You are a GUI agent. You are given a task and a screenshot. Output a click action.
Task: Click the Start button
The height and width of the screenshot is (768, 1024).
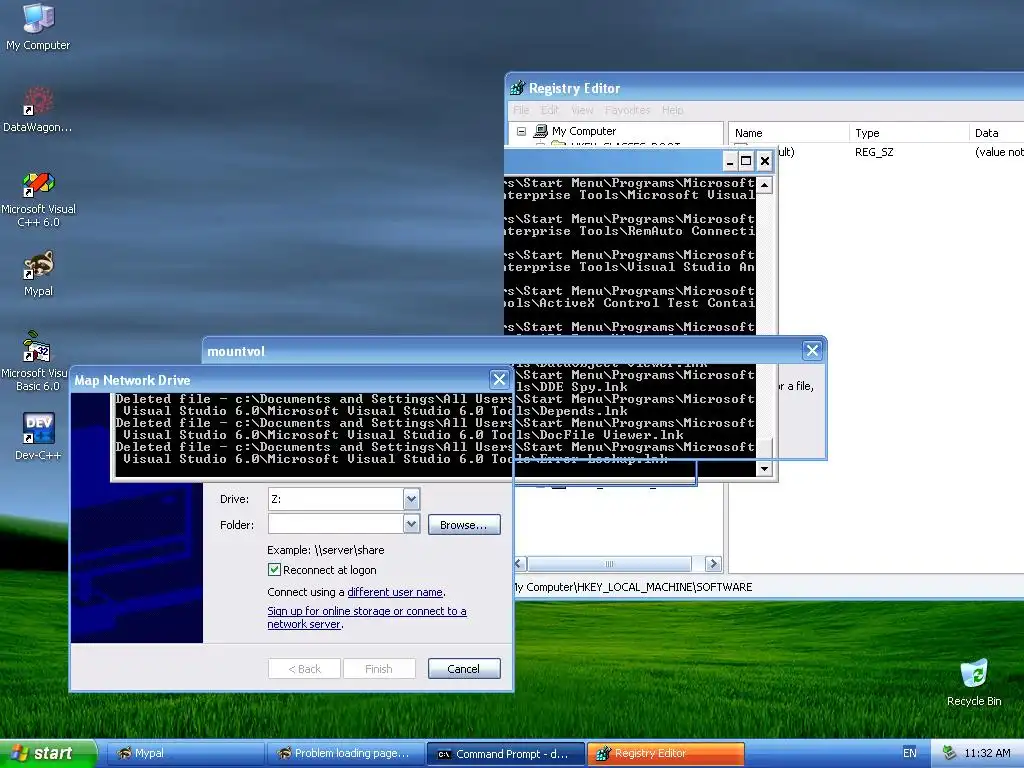point(47,753)
